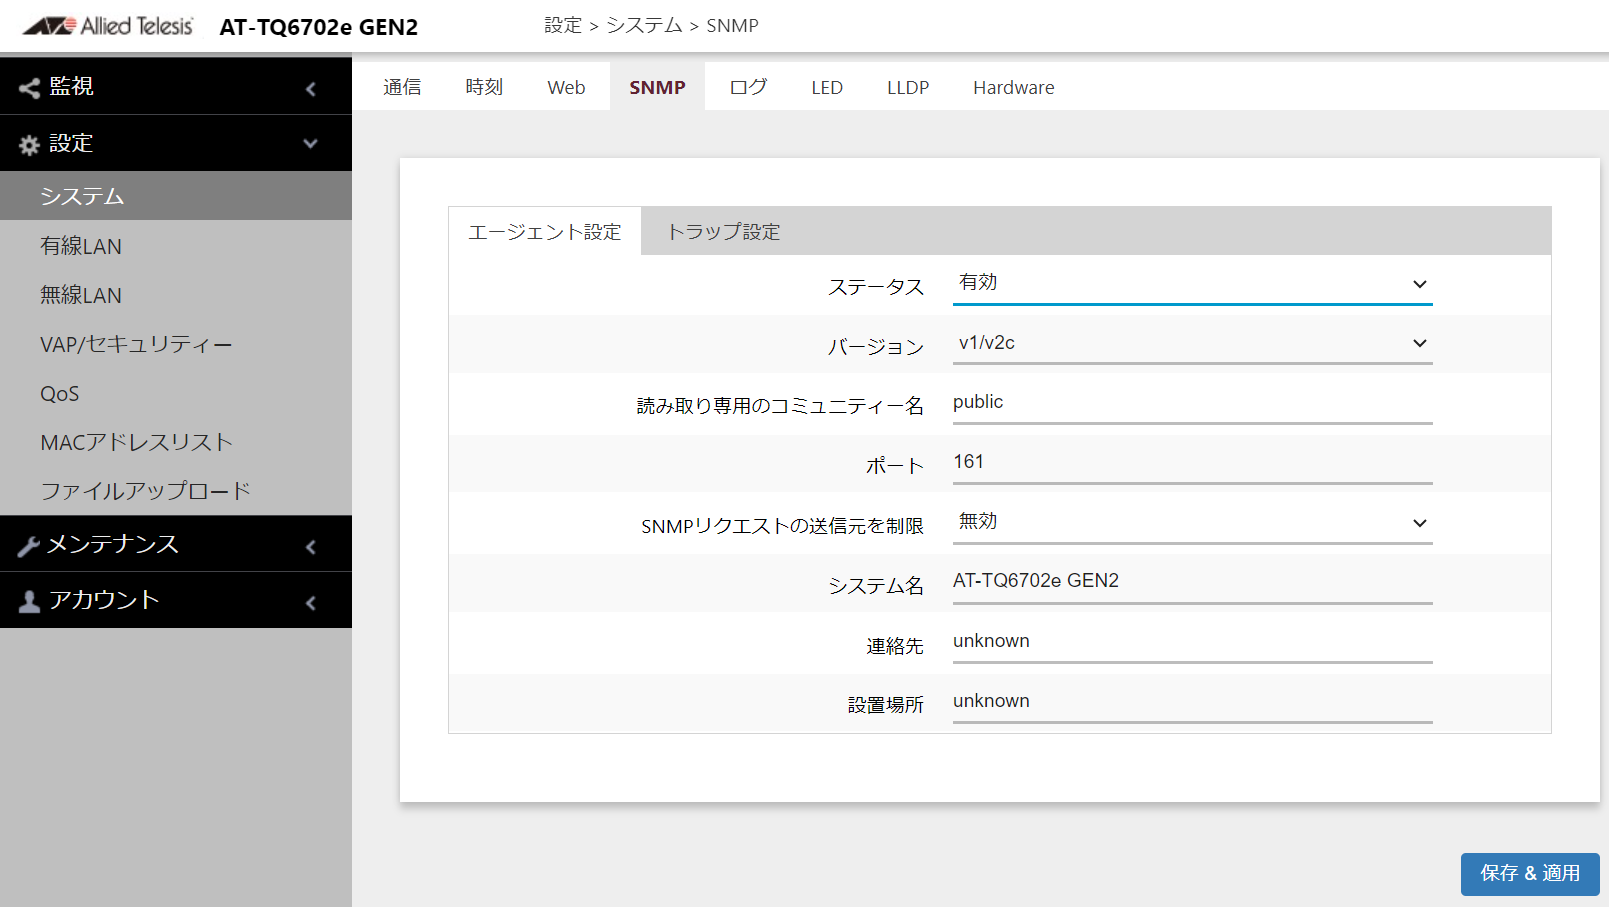The image size is (1609, 907).
Task: Switch to the LLDP tab
Action: (908, 87)
